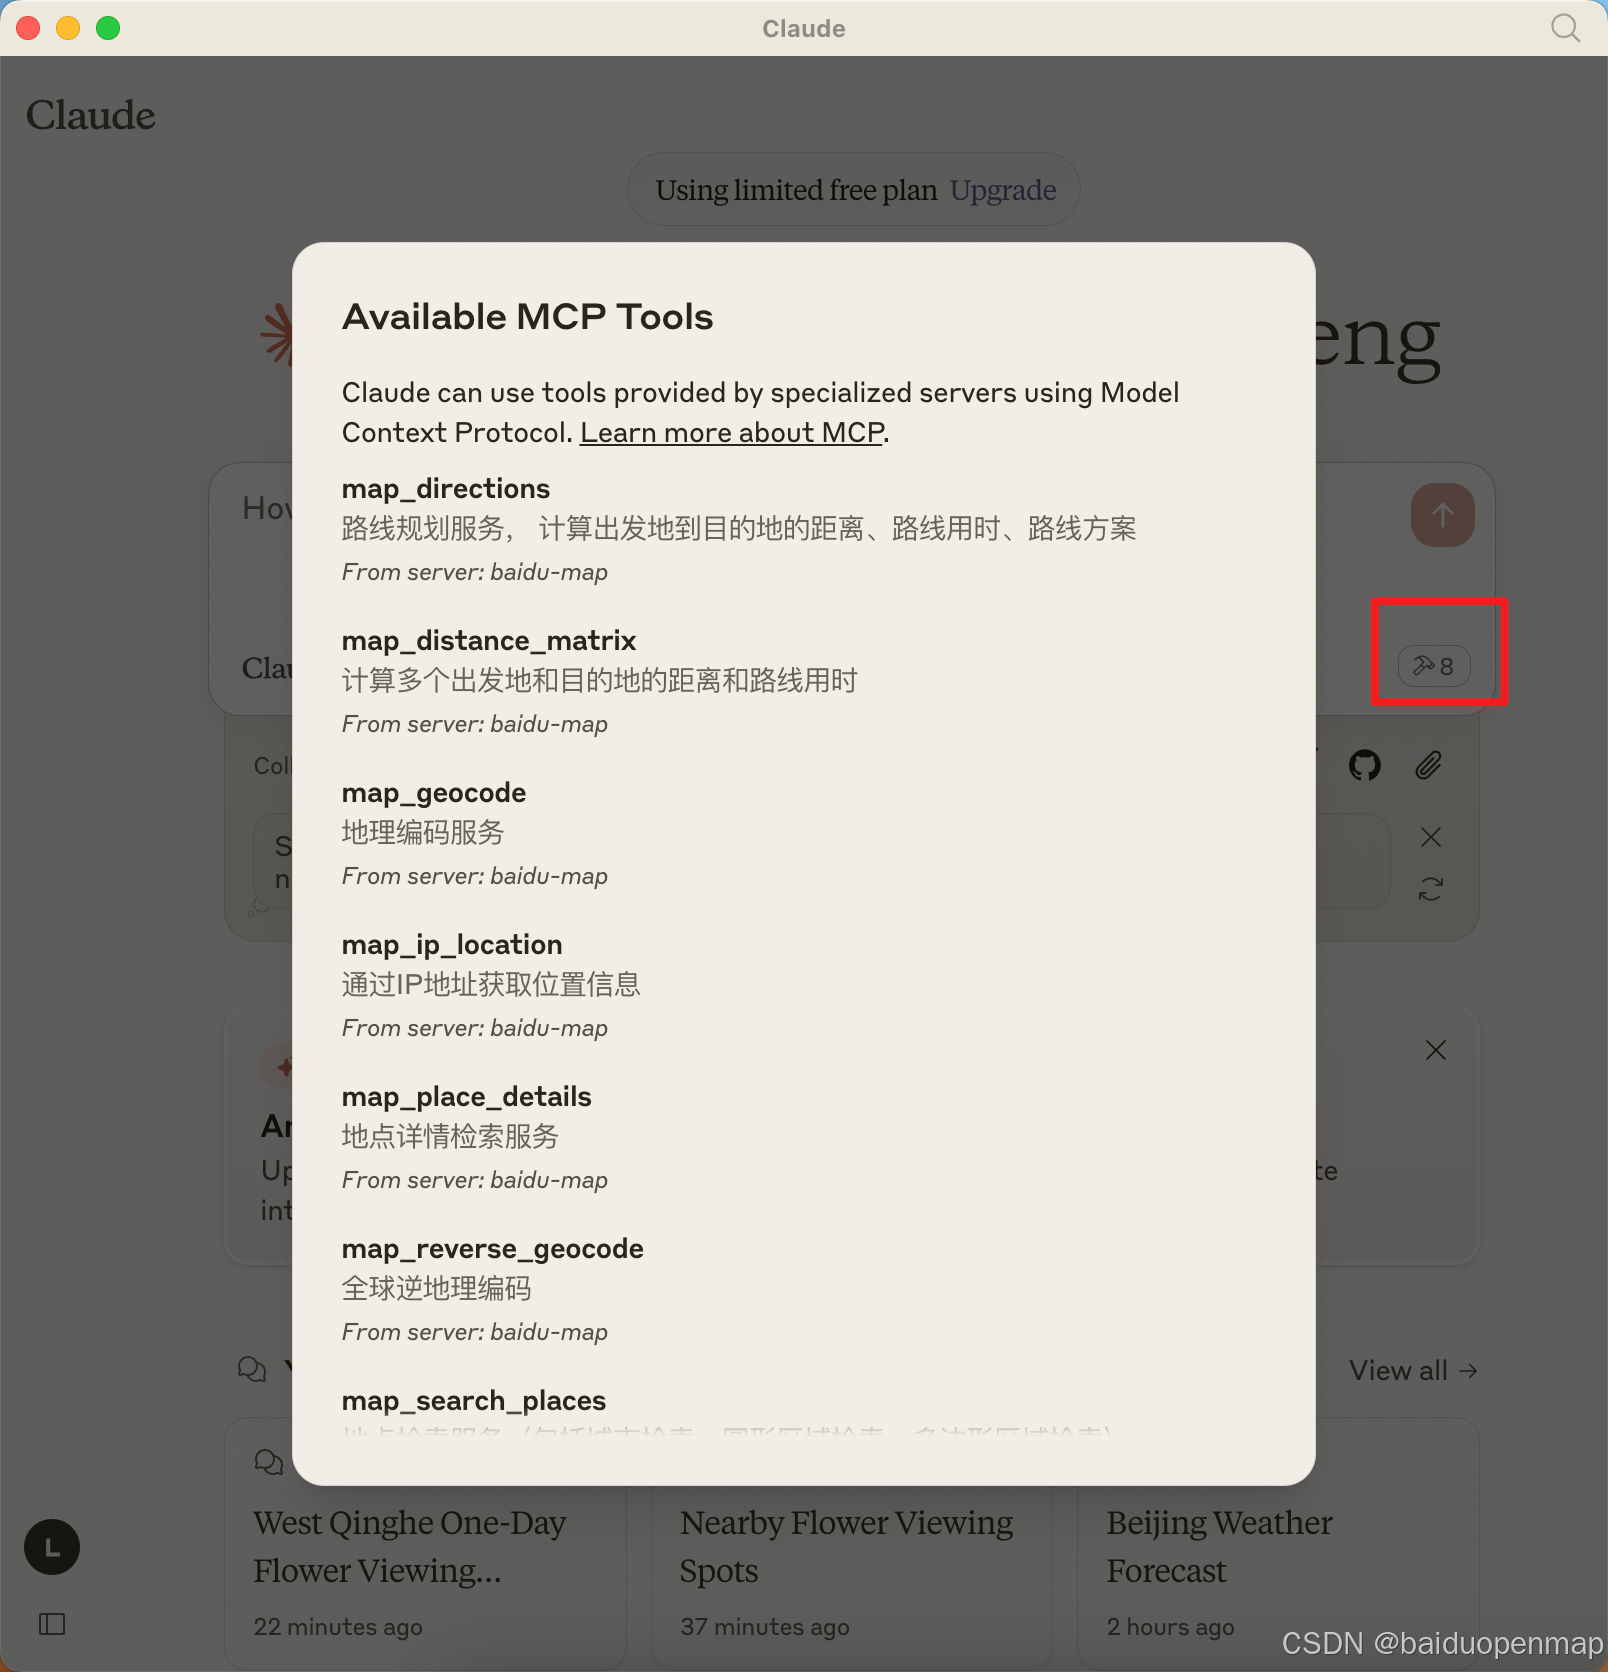
Task: Click the map_place_details tool name
Action: tap(467, 1096)
